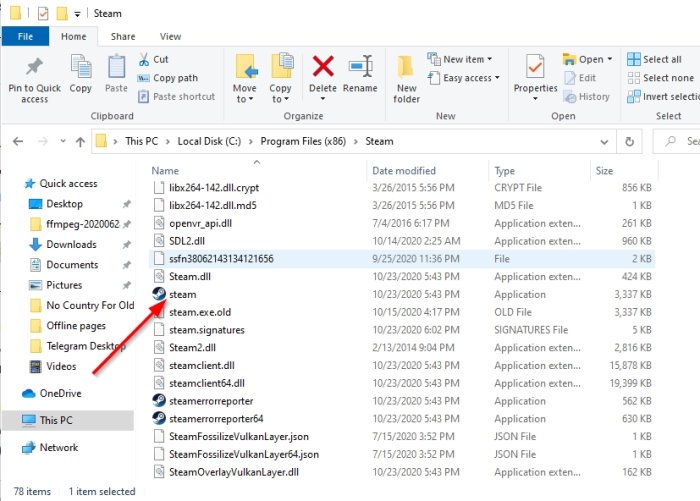Expand breadcrumb arrow after This PC
Image resolution: width=700 pixels, height=501 pixels.
point(168,142)
